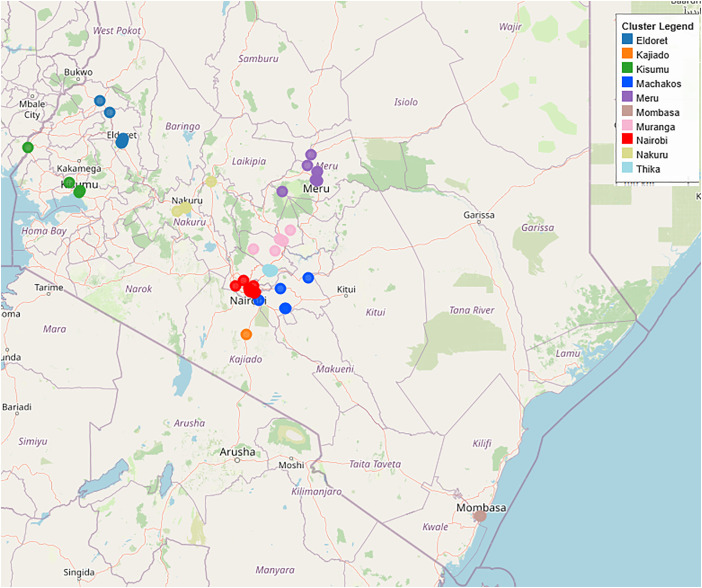Click the Meru purple legend swatch
The height and width of the screenshot is (588, 702).
(x=627, y=97)
